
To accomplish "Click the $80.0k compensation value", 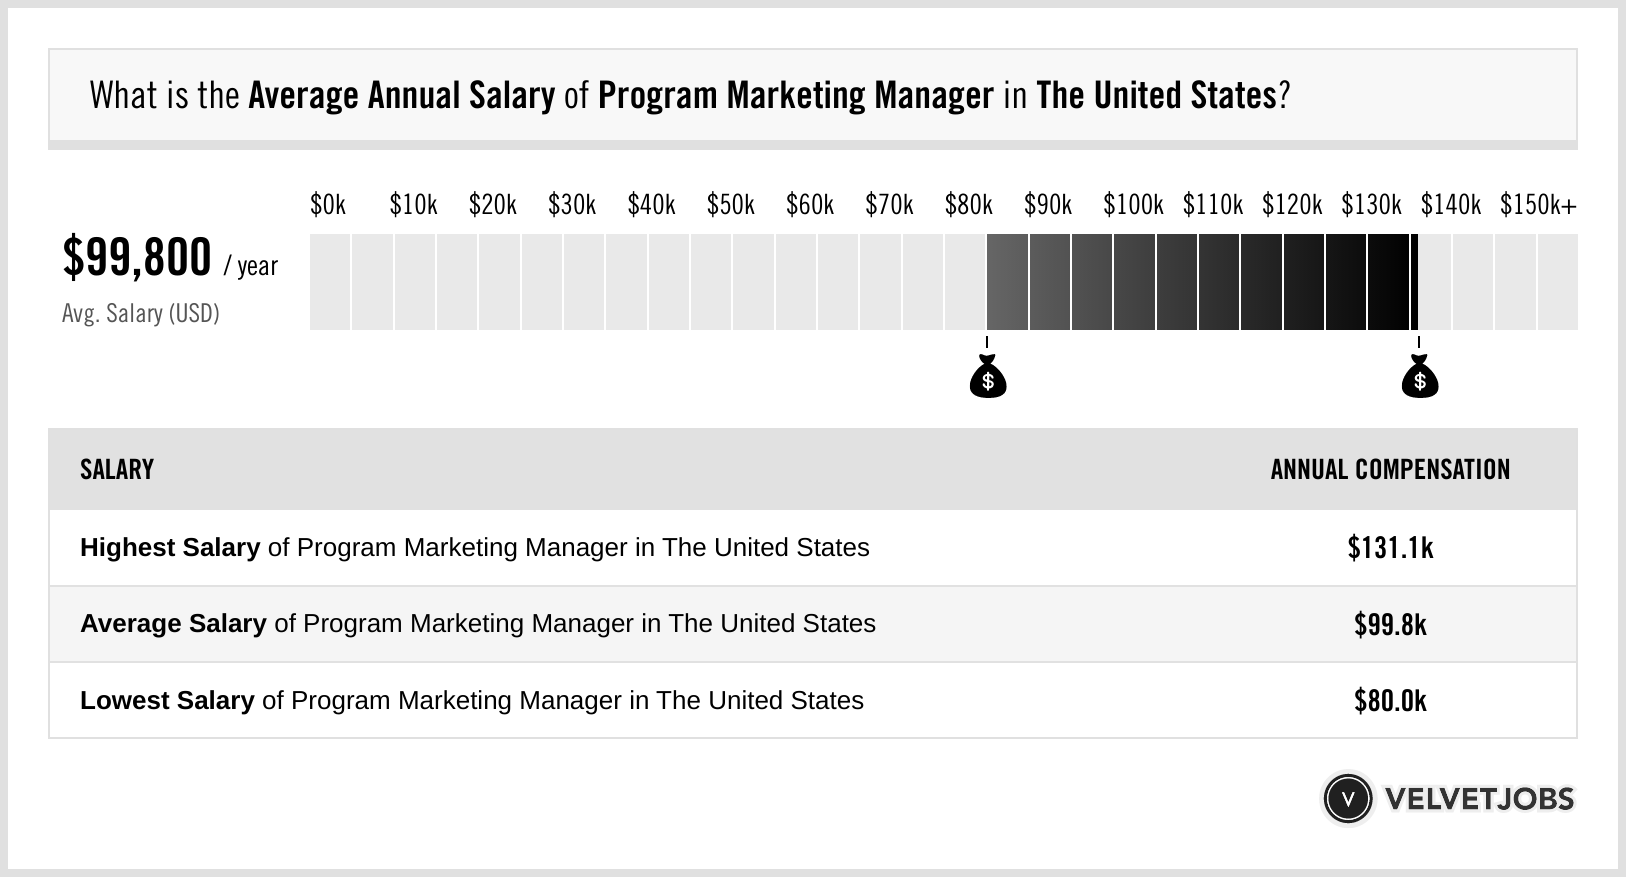I will 1390,701.
